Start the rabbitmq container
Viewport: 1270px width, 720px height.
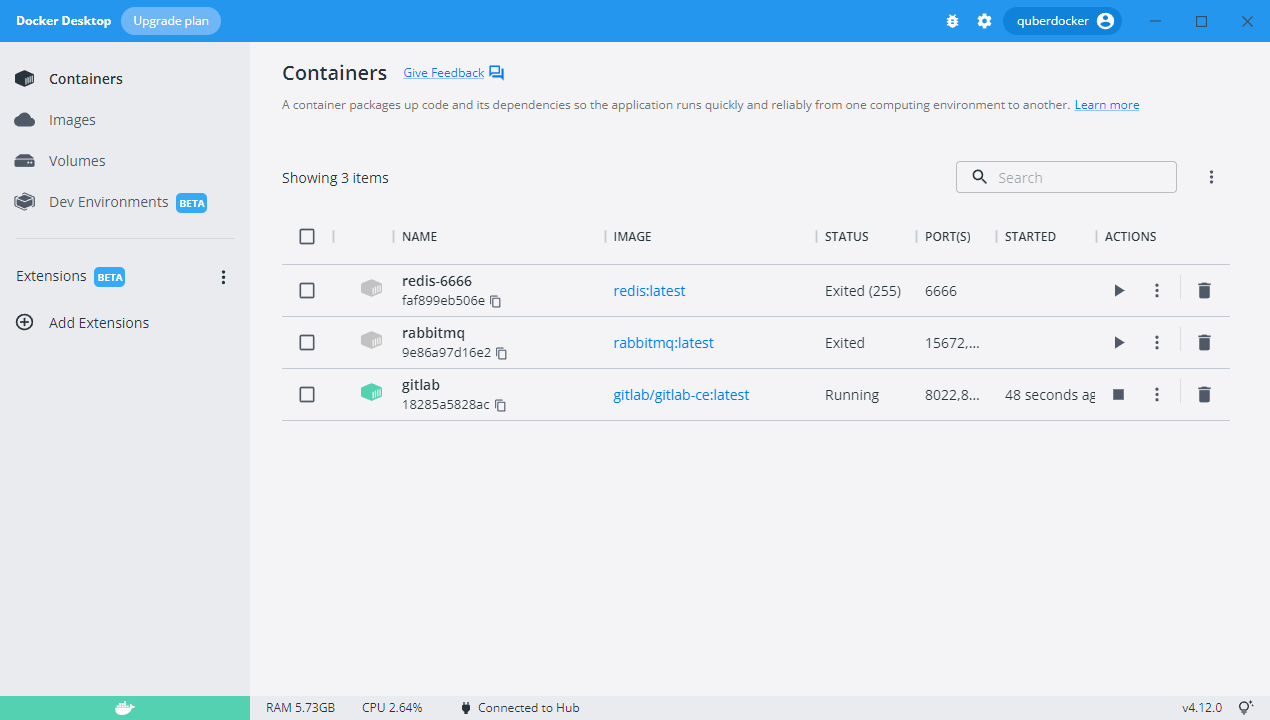(1119, 343)
